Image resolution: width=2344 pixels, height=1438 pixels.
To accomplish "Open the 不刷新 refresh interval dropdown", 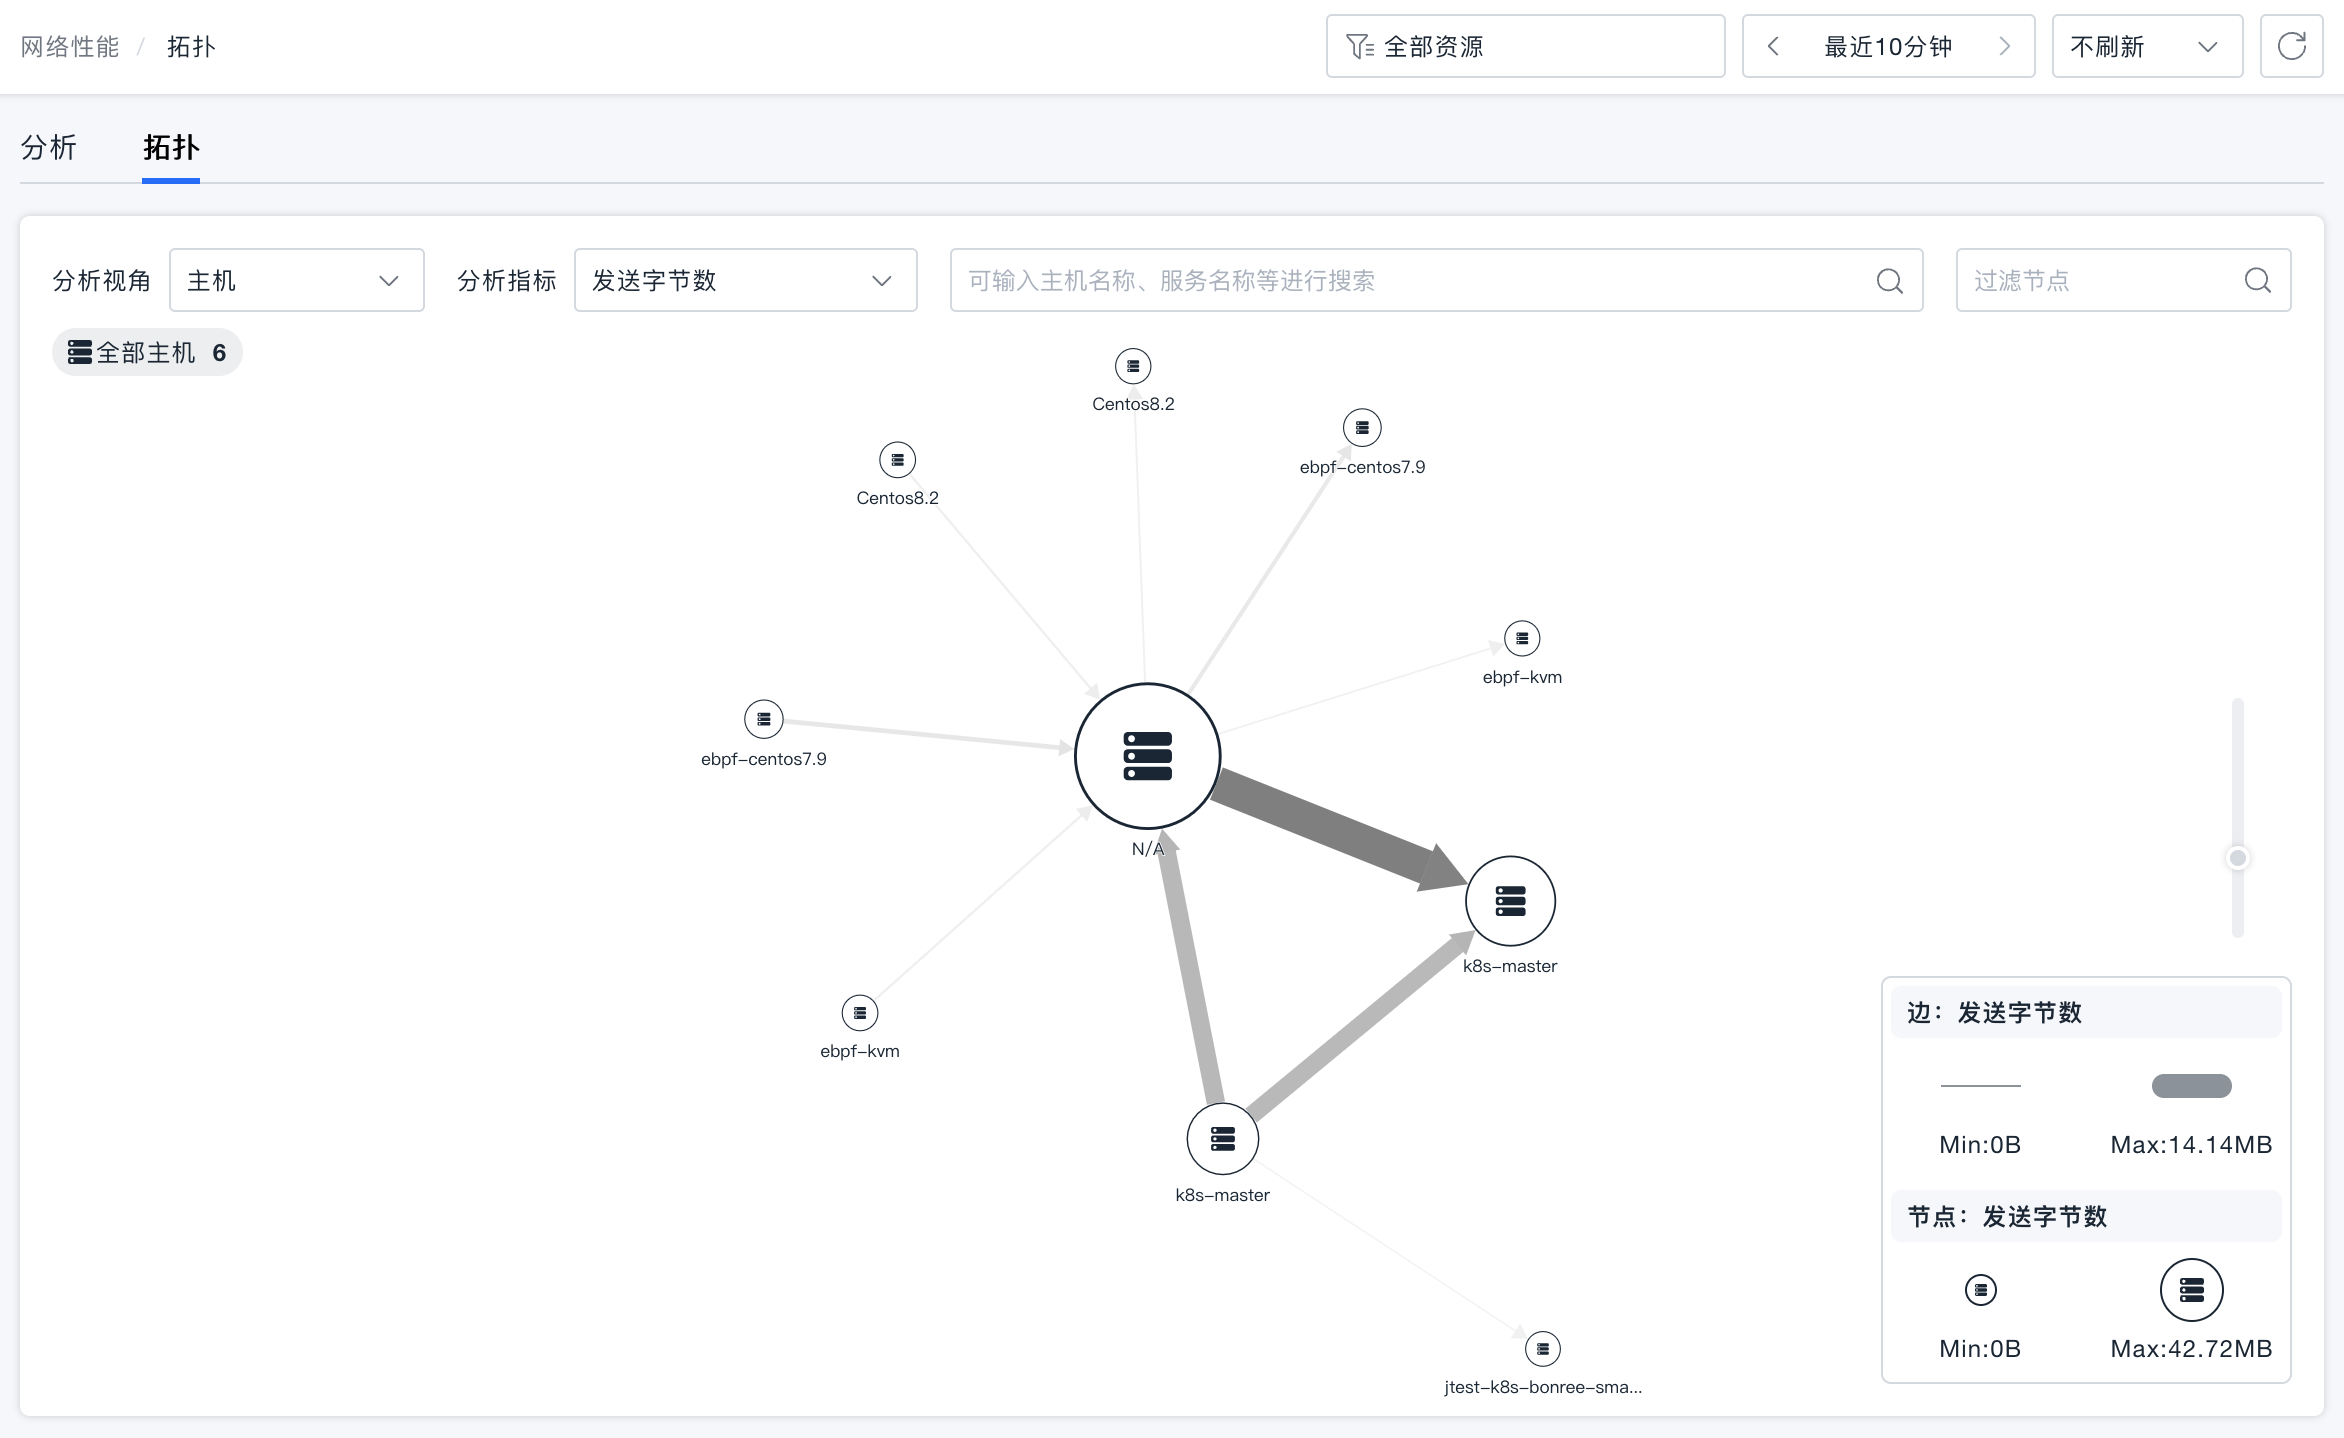I will tap(2146, 46).
